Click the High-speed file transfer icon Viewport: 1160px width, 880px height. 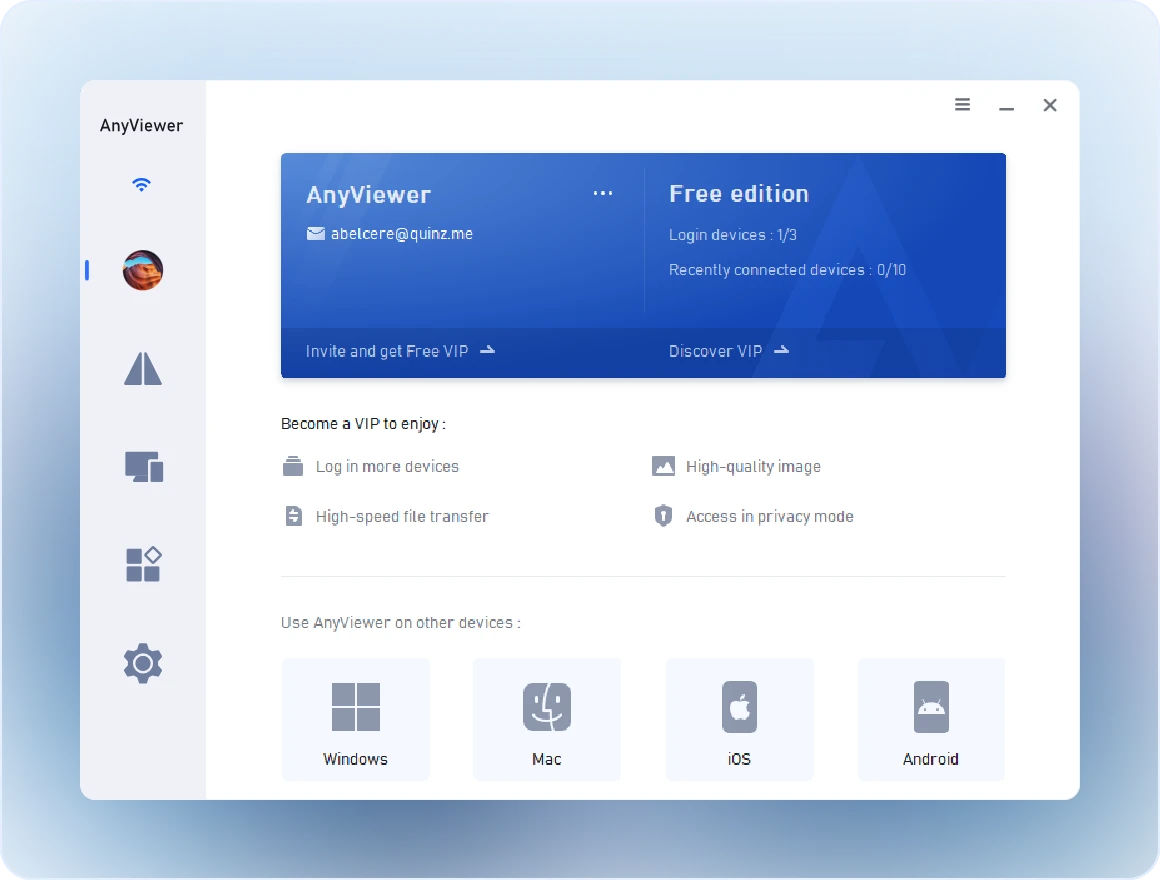point(294,516)
